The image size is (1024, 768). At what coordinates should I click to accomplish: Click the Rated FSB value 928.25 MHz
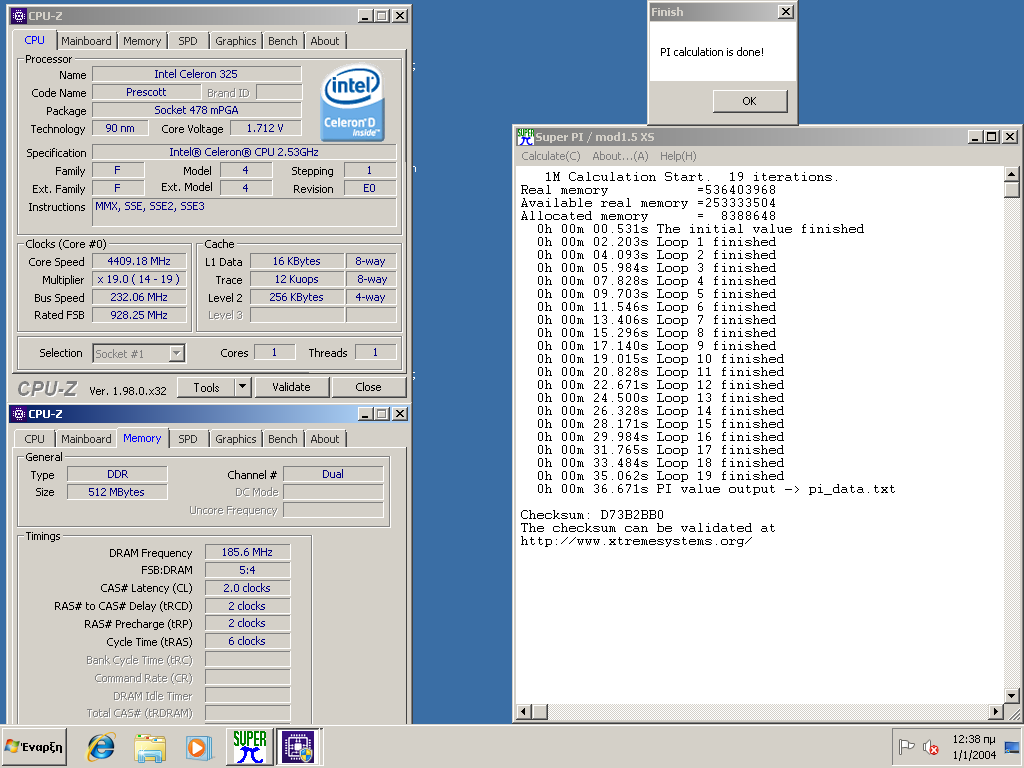[x=139, y=315]
